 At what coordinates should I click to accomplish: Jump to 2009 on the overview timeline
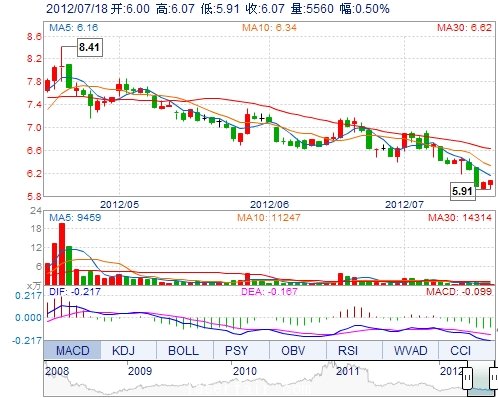[x=140, y=371]
